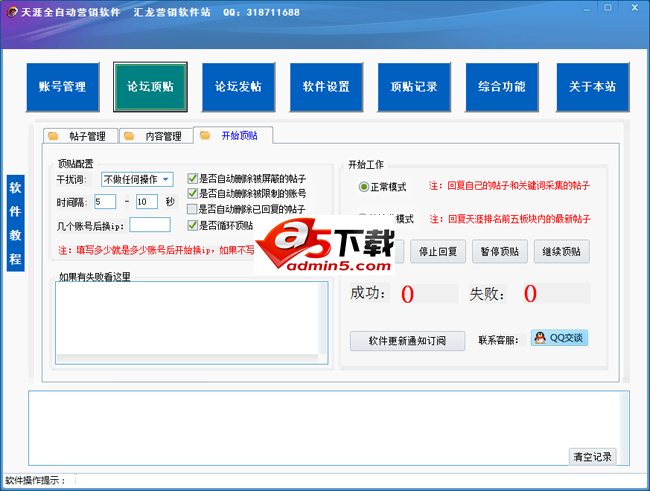Click the 失败 count value
Screen dimensions: 650x491
[530, 294]
